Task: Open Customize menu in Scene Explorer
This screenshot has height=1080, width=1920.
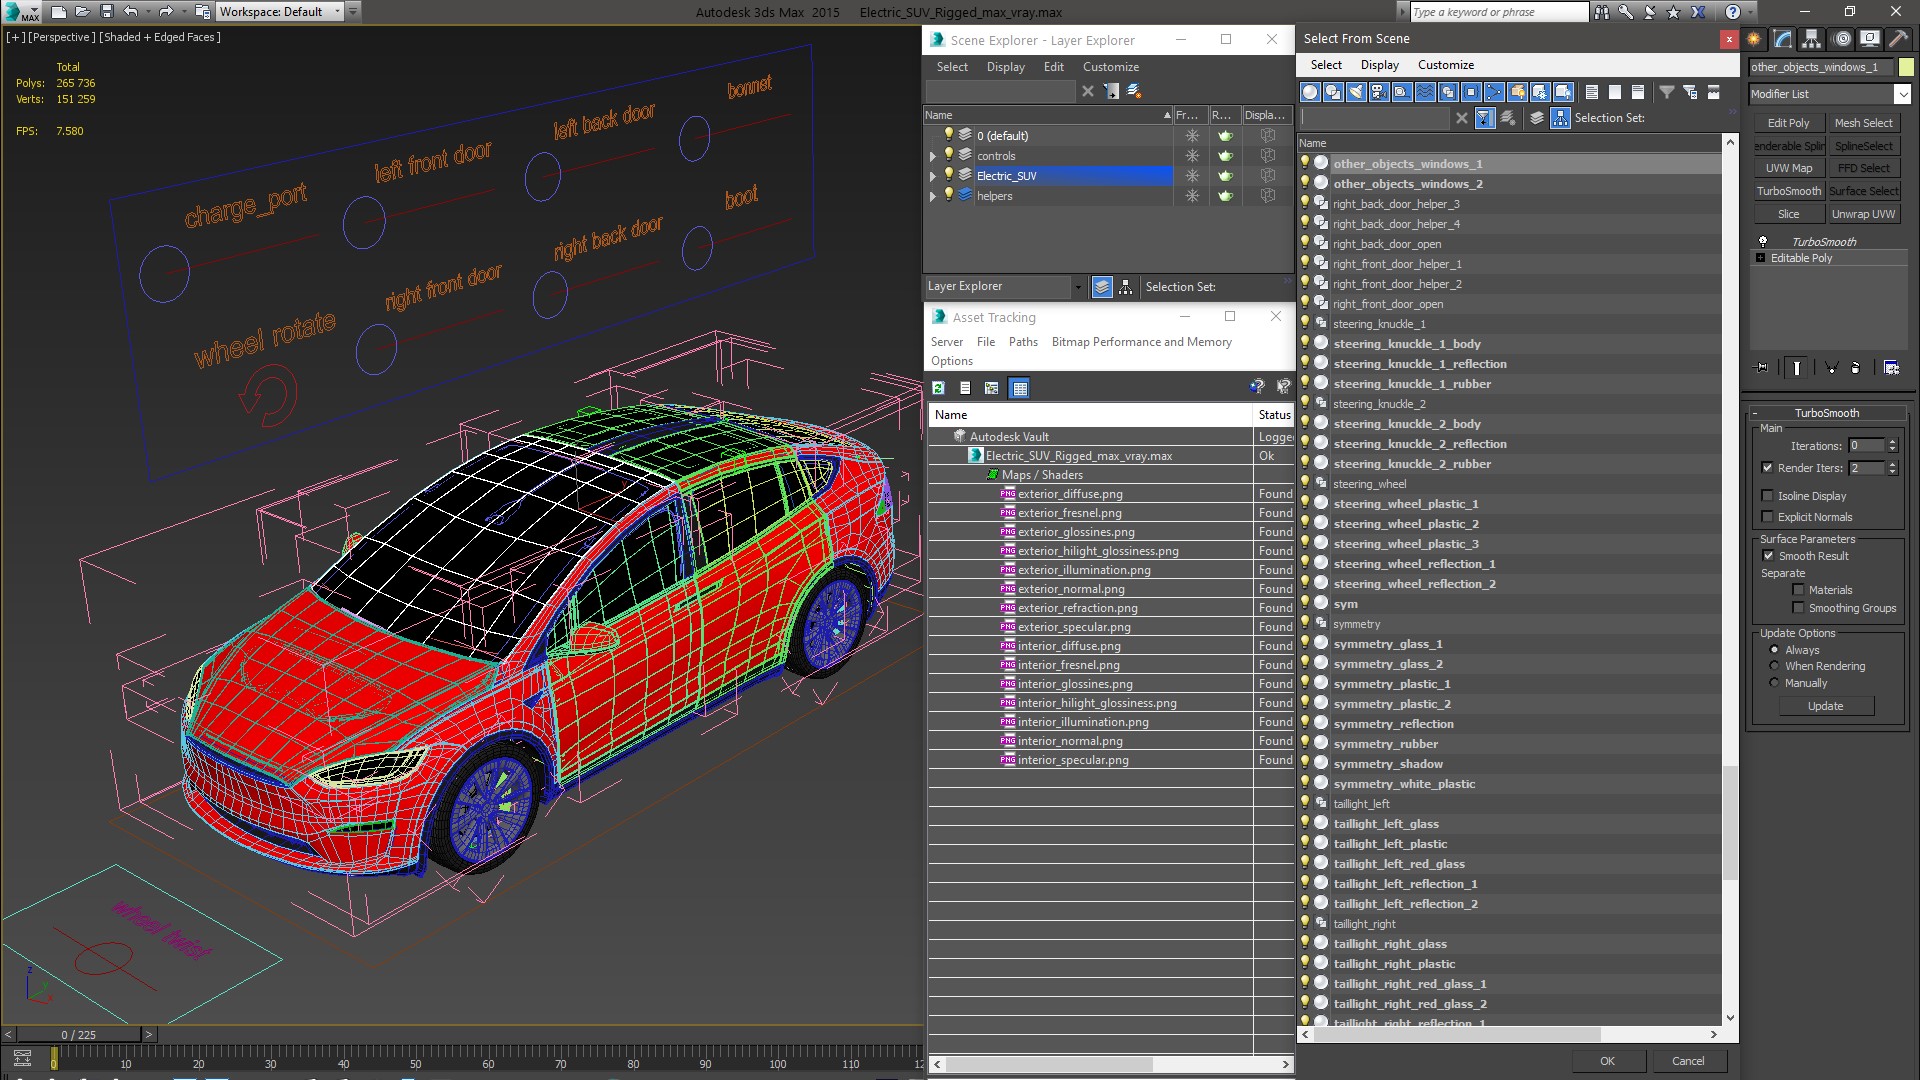Action: (1110, 67)
